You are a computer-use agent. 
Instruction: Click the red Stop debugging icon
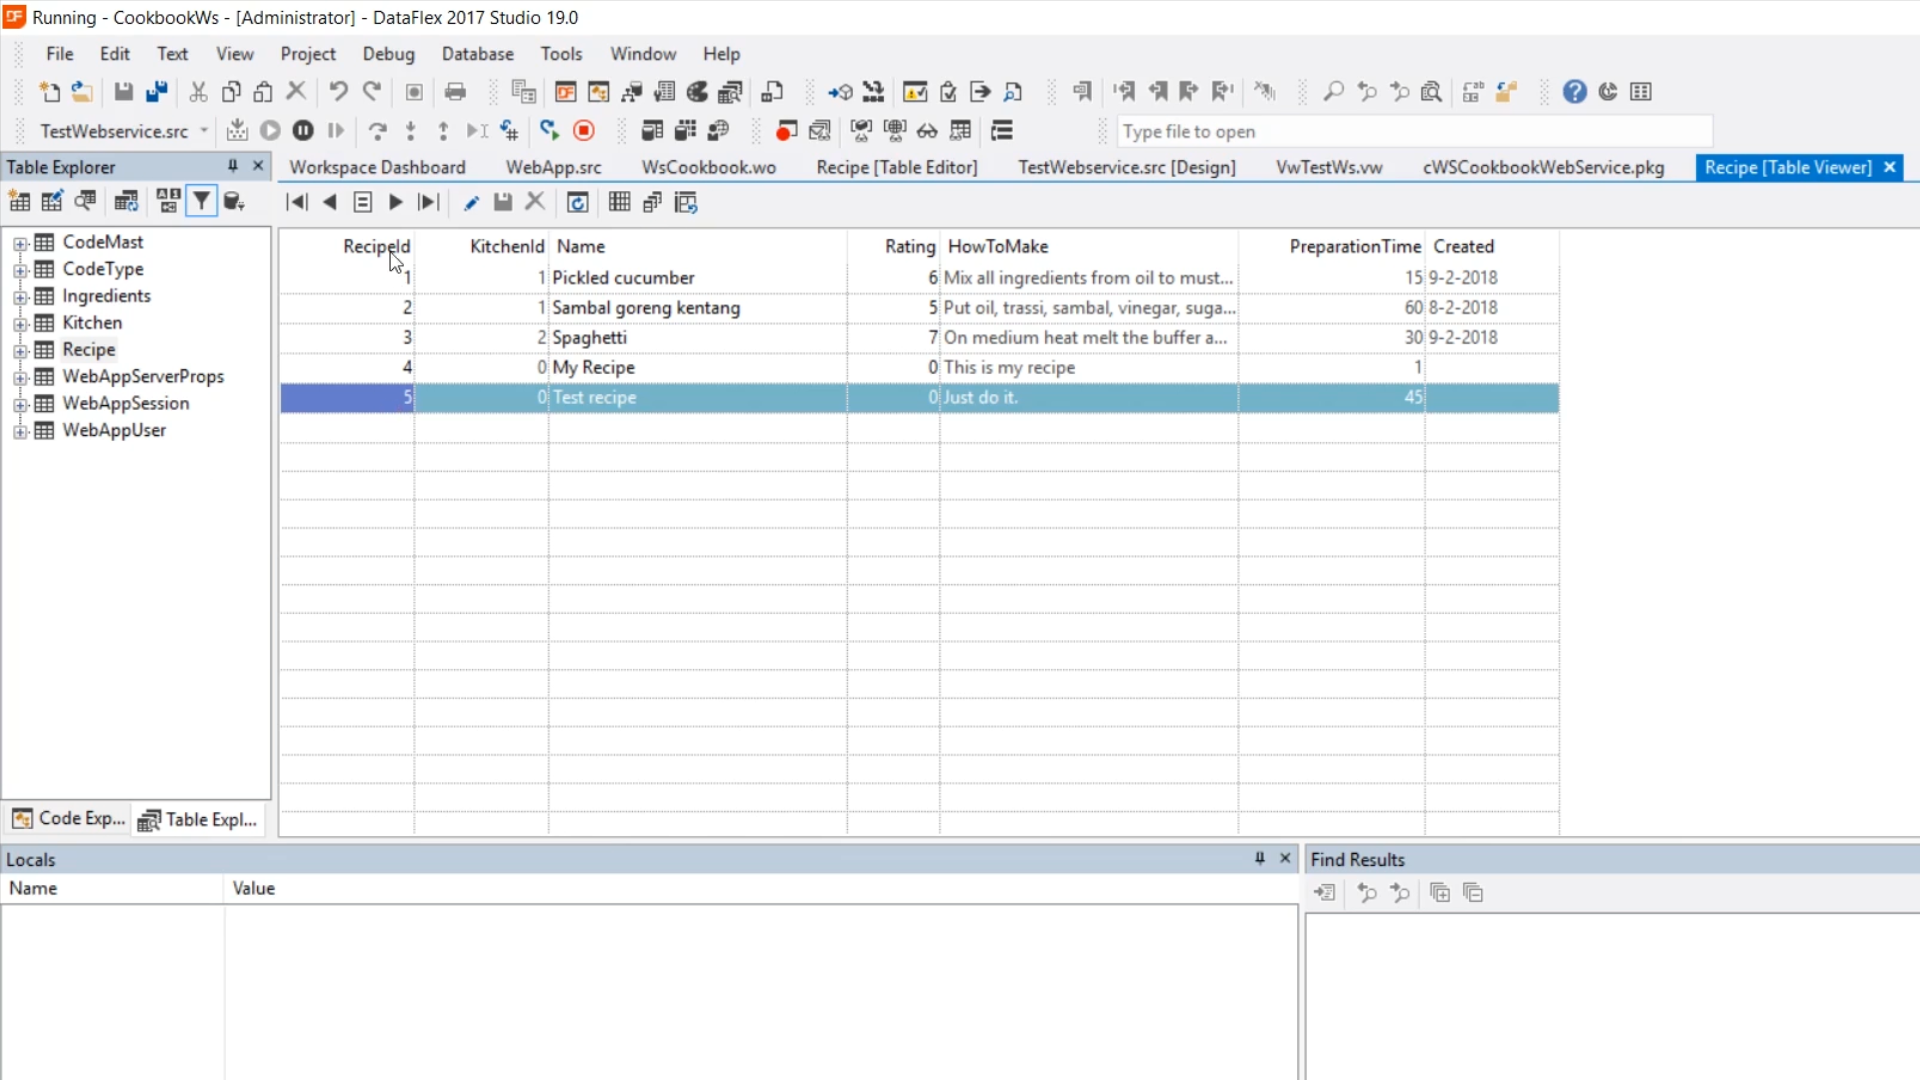pos(584,131)
